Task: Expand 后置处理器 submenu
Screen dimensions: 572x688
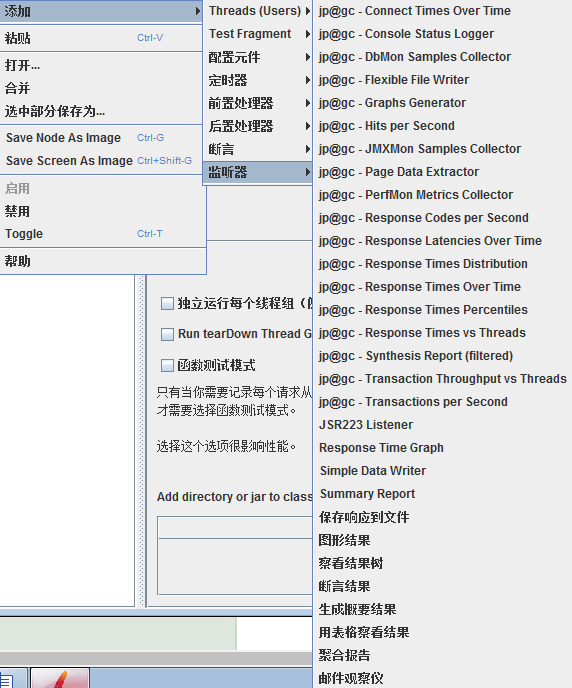Action: (x=259, y=126)
